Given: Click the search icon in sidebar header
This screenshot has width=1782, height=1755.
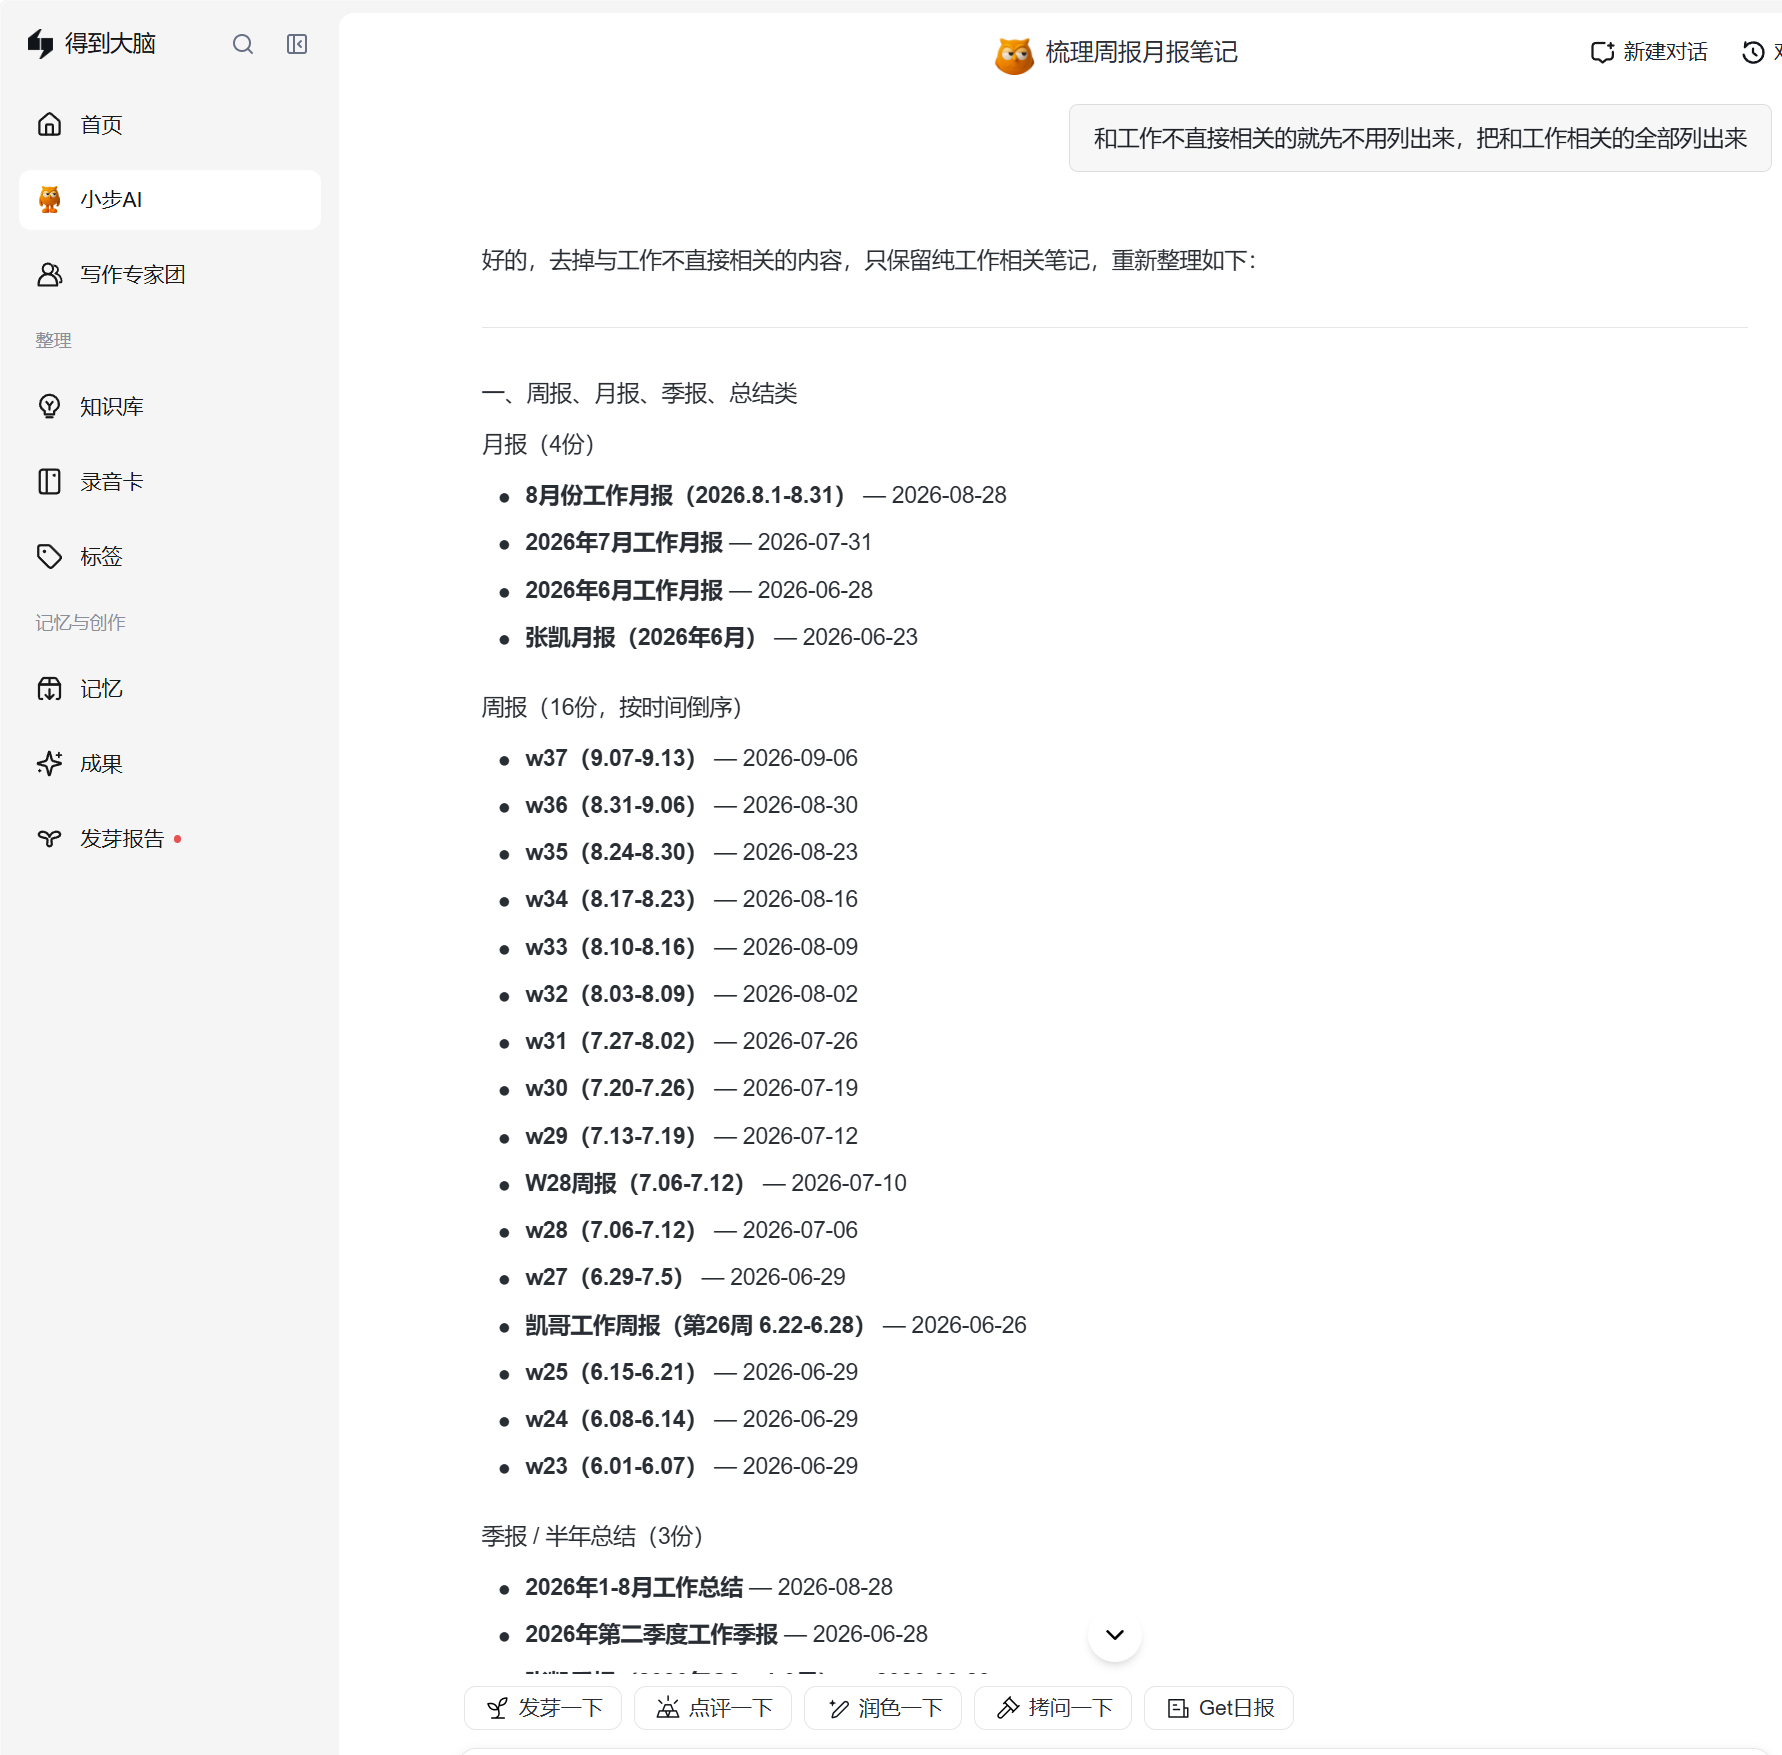Looking at the screenshot, I should click(243, 44).
